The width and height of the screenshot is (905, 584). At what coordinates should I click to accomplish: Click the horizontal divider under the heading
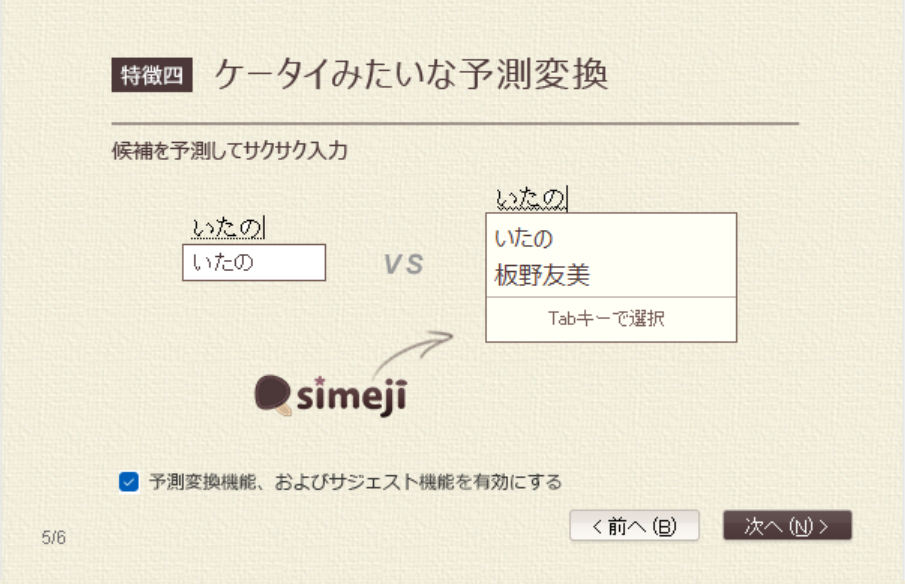tap(455, 124)
